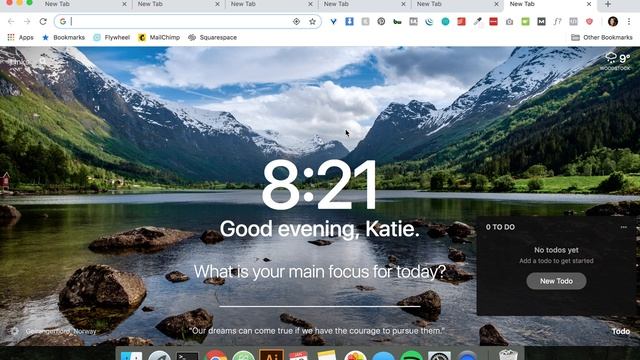Open a new tab with the plus button

pos(608,4)
